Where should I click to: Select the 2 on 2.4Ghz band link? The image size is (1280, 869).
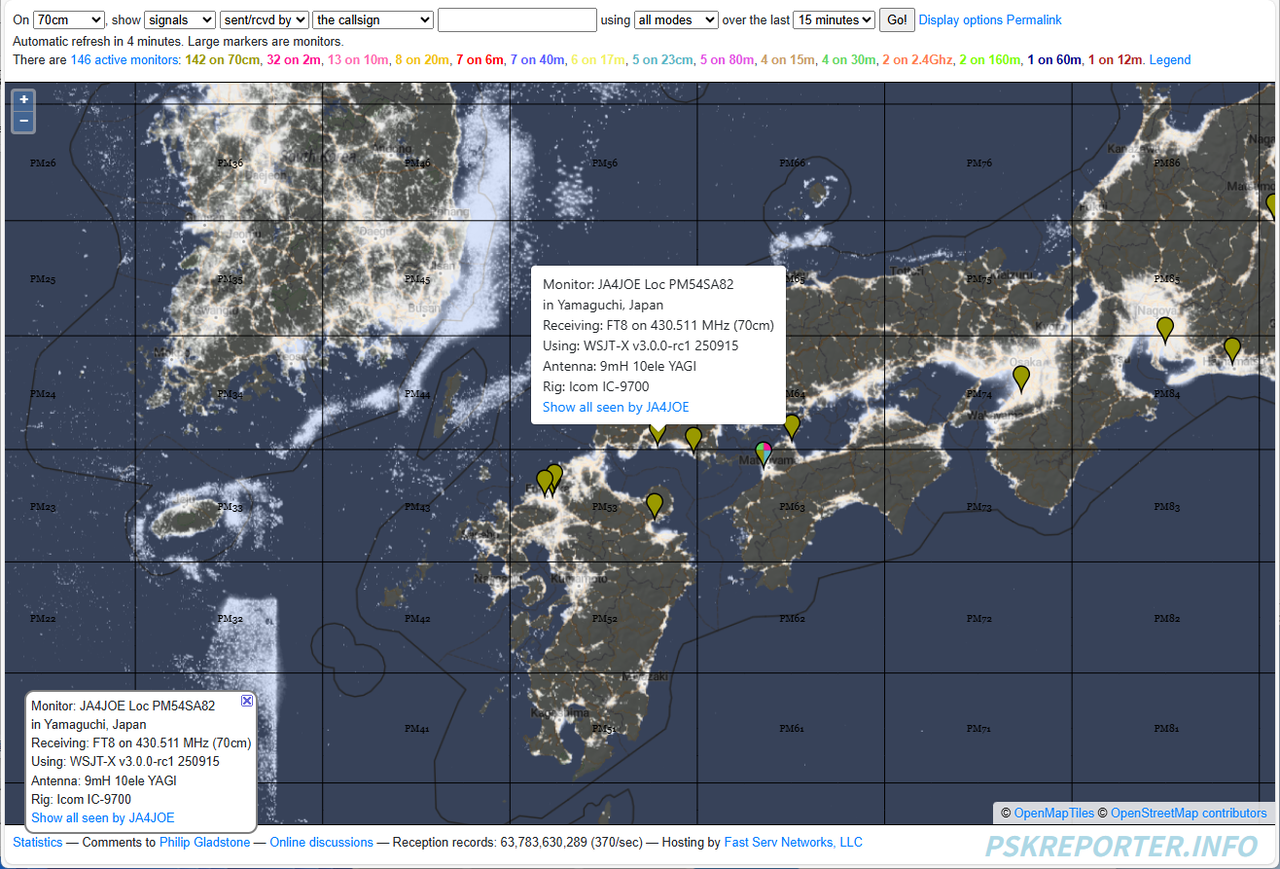(x=918, y=60)
